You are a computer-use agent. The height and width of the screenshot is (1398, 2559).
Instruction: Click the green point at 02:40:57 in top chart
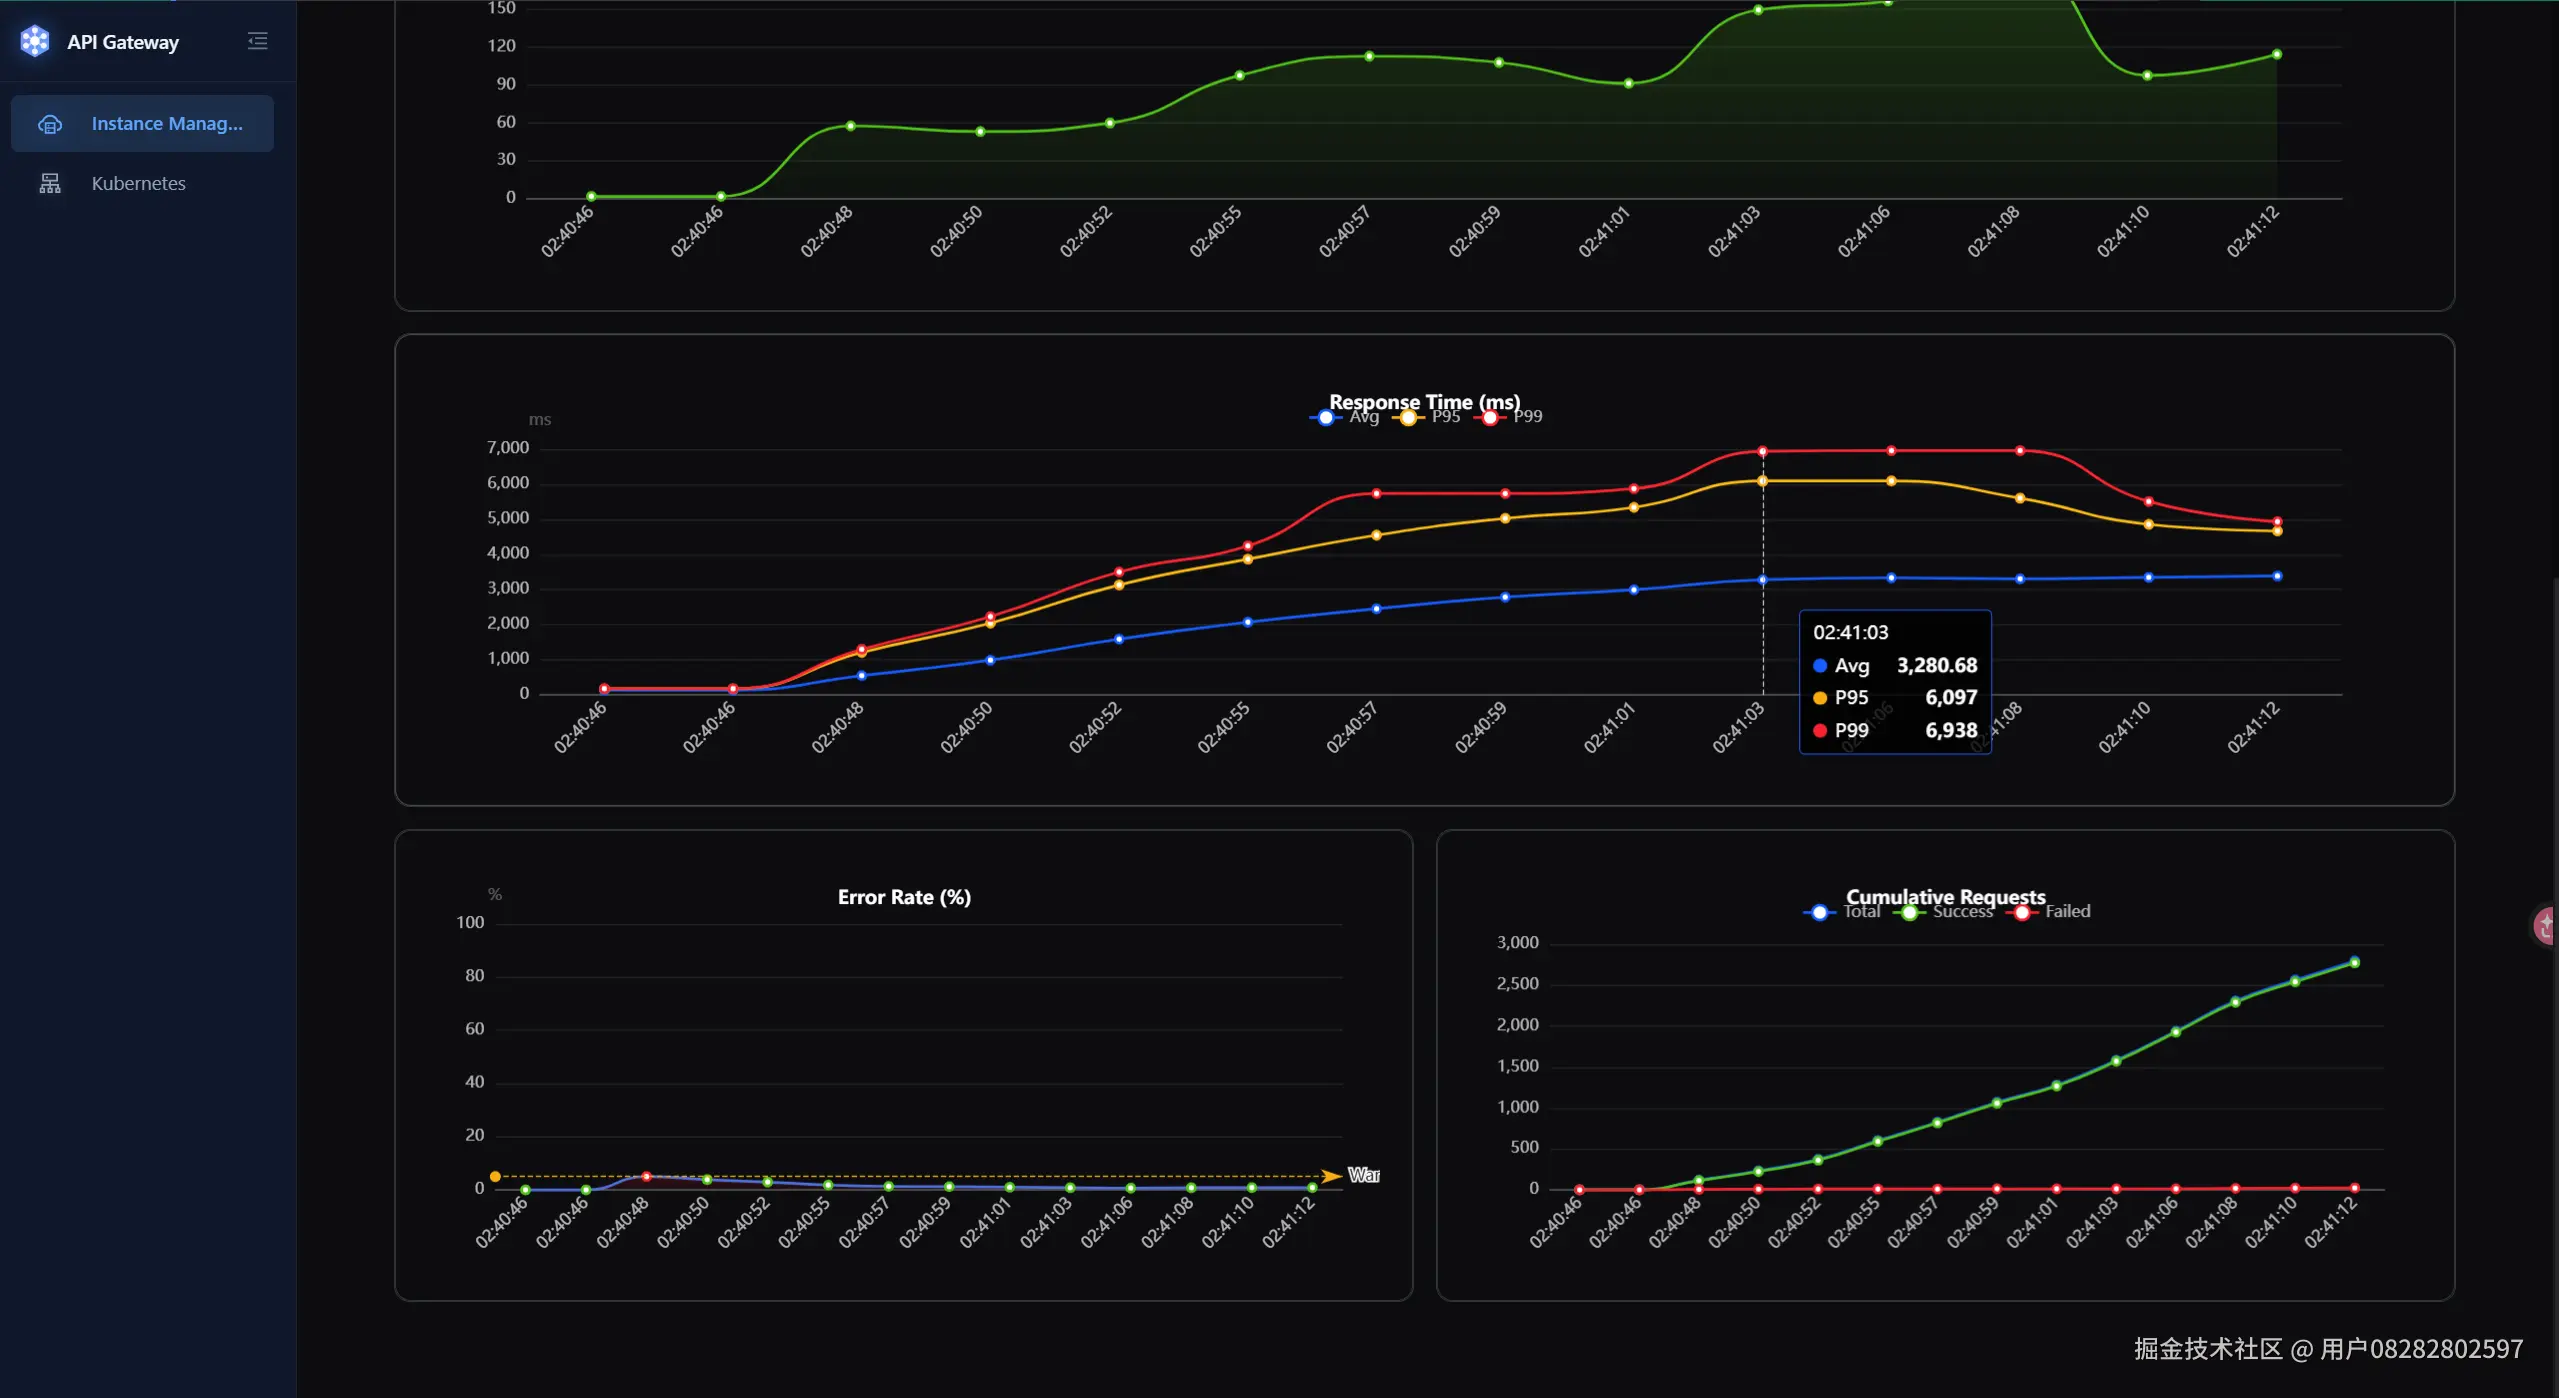point(1370,57)
